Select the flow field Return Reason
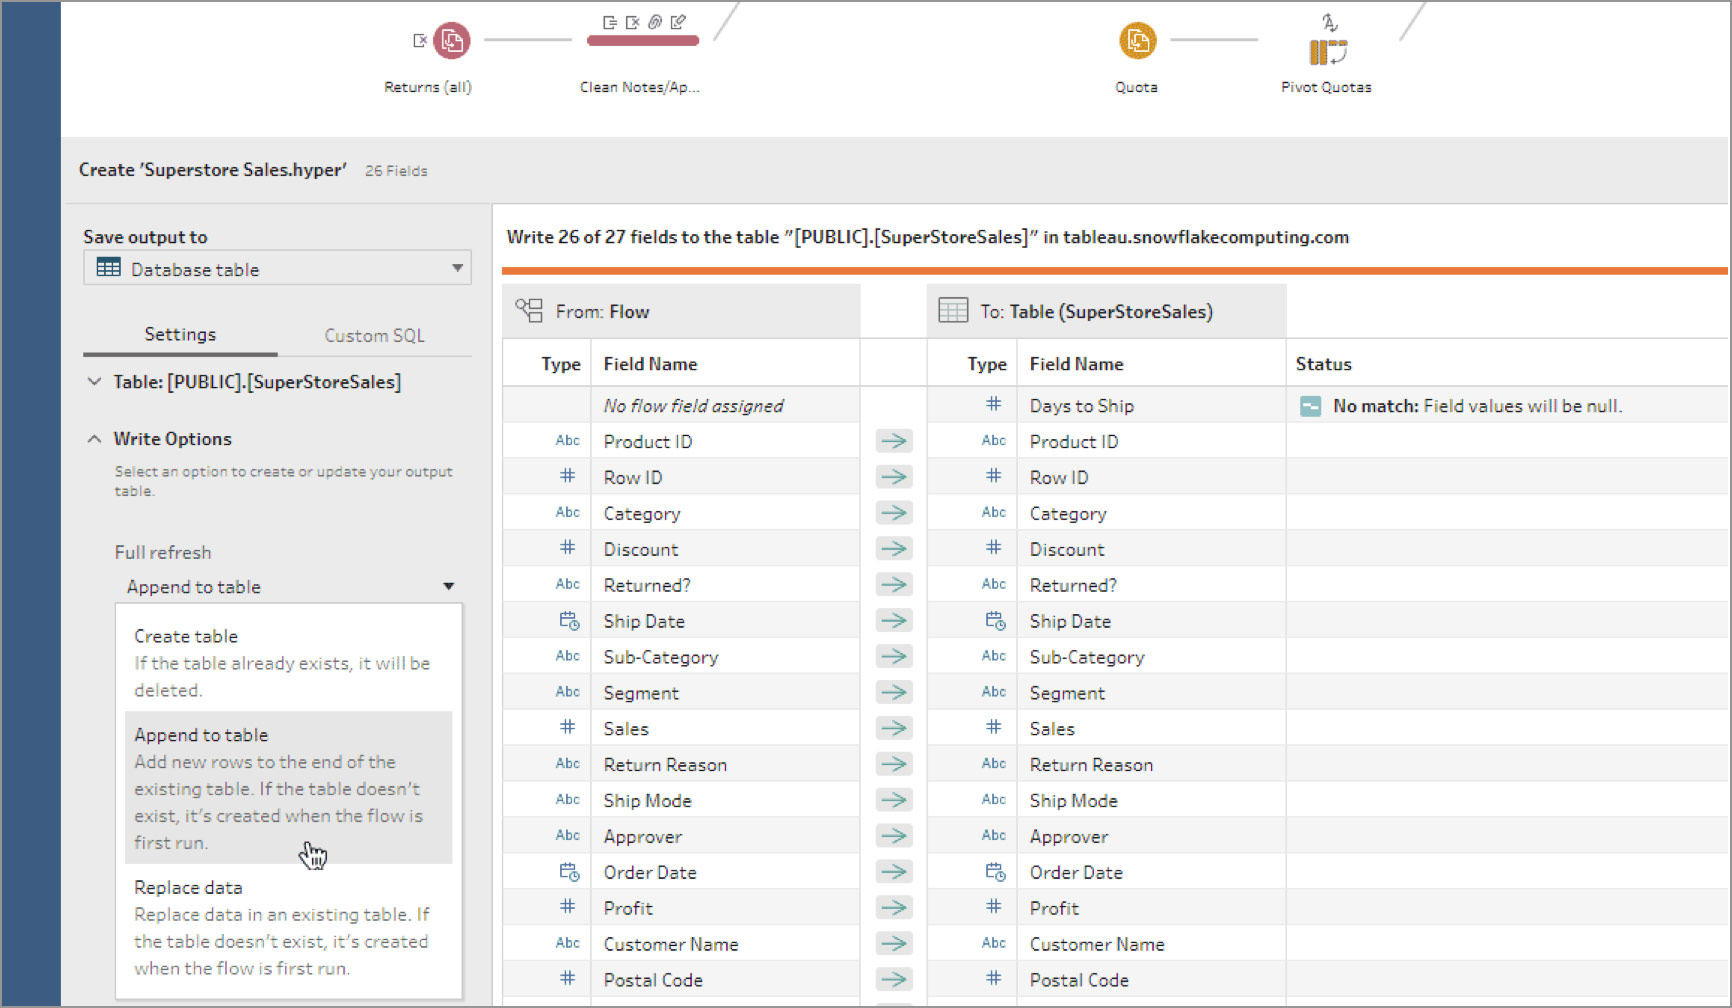This screenshot has width=1732, height=1008. [665, 765]
